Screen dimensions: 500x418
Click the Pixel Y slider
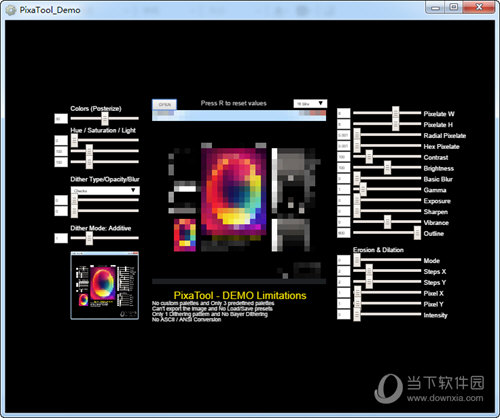[387, 303]
